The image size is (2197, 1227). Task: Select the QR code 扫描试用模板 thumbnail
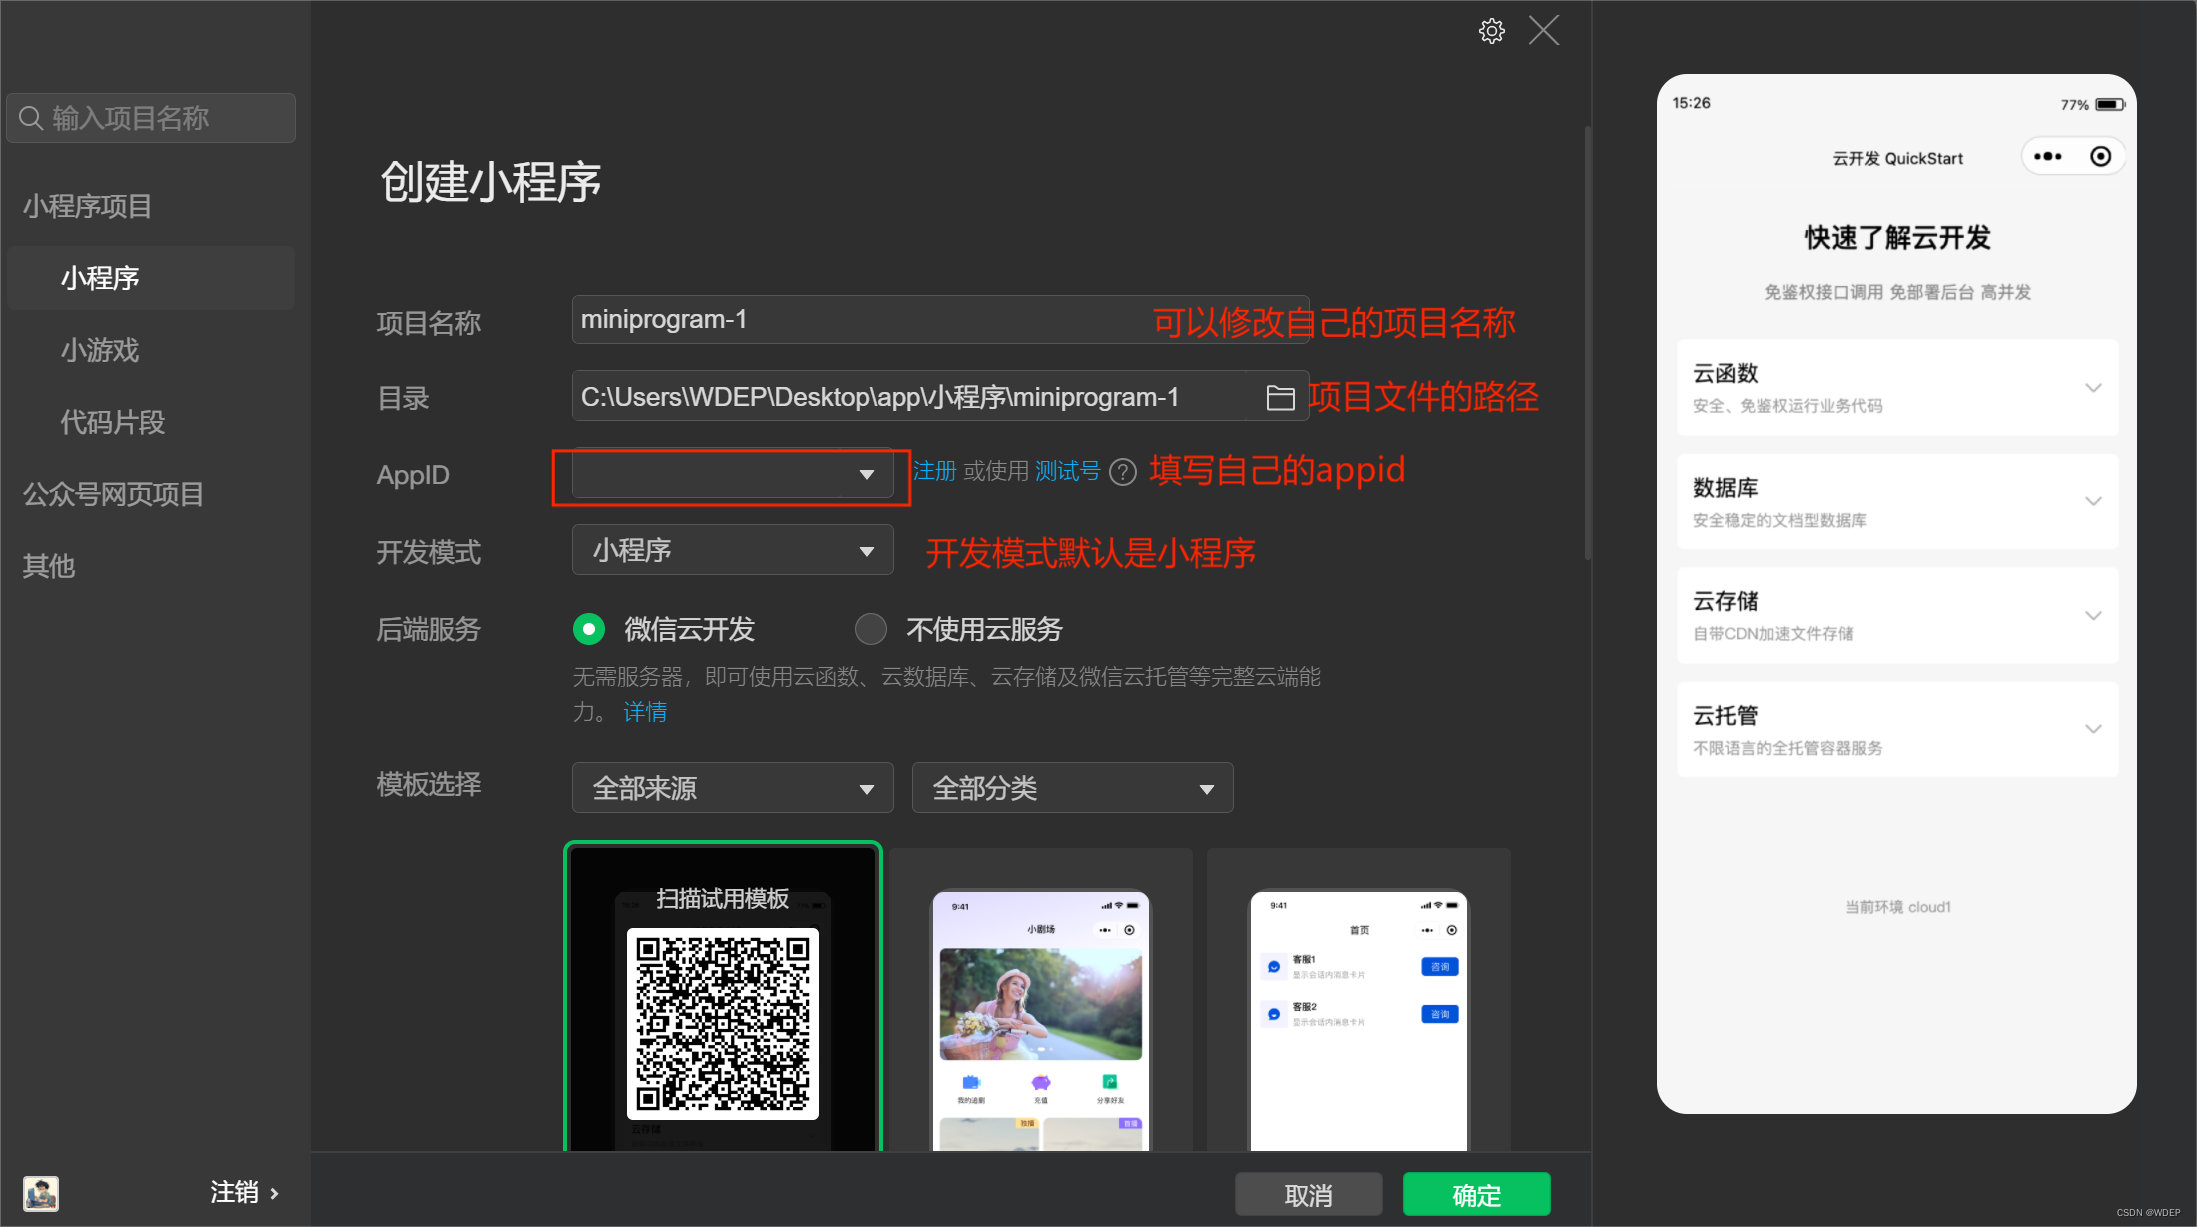point(722,1000)
